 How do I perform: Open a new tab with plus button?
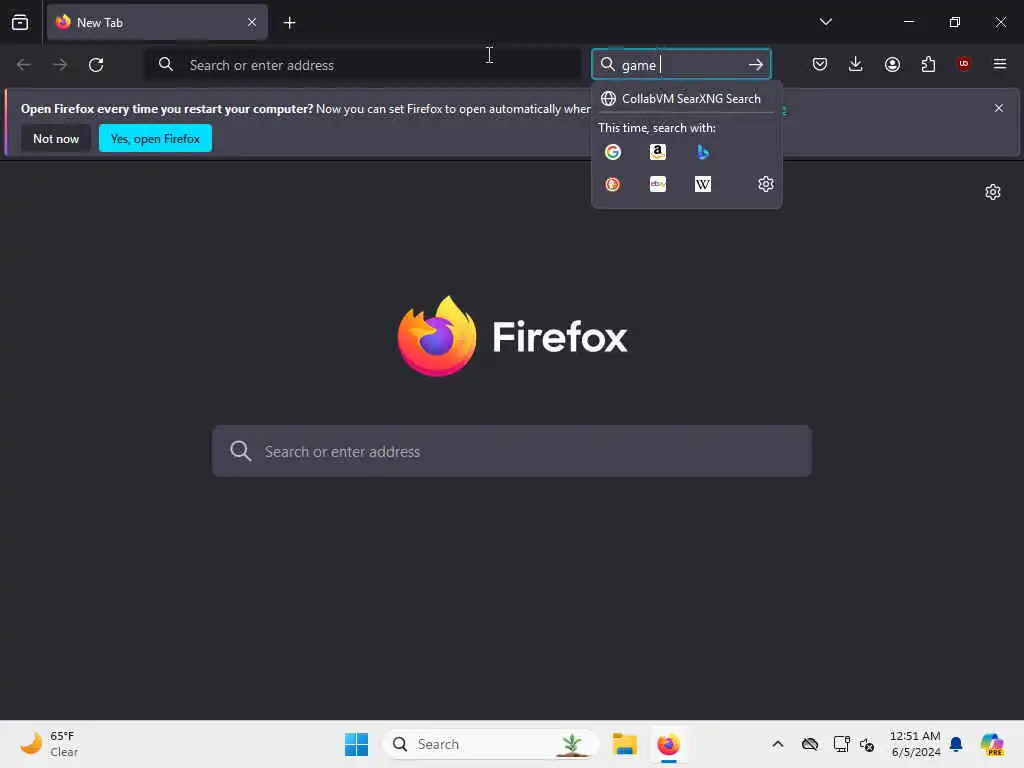[289, 23]
